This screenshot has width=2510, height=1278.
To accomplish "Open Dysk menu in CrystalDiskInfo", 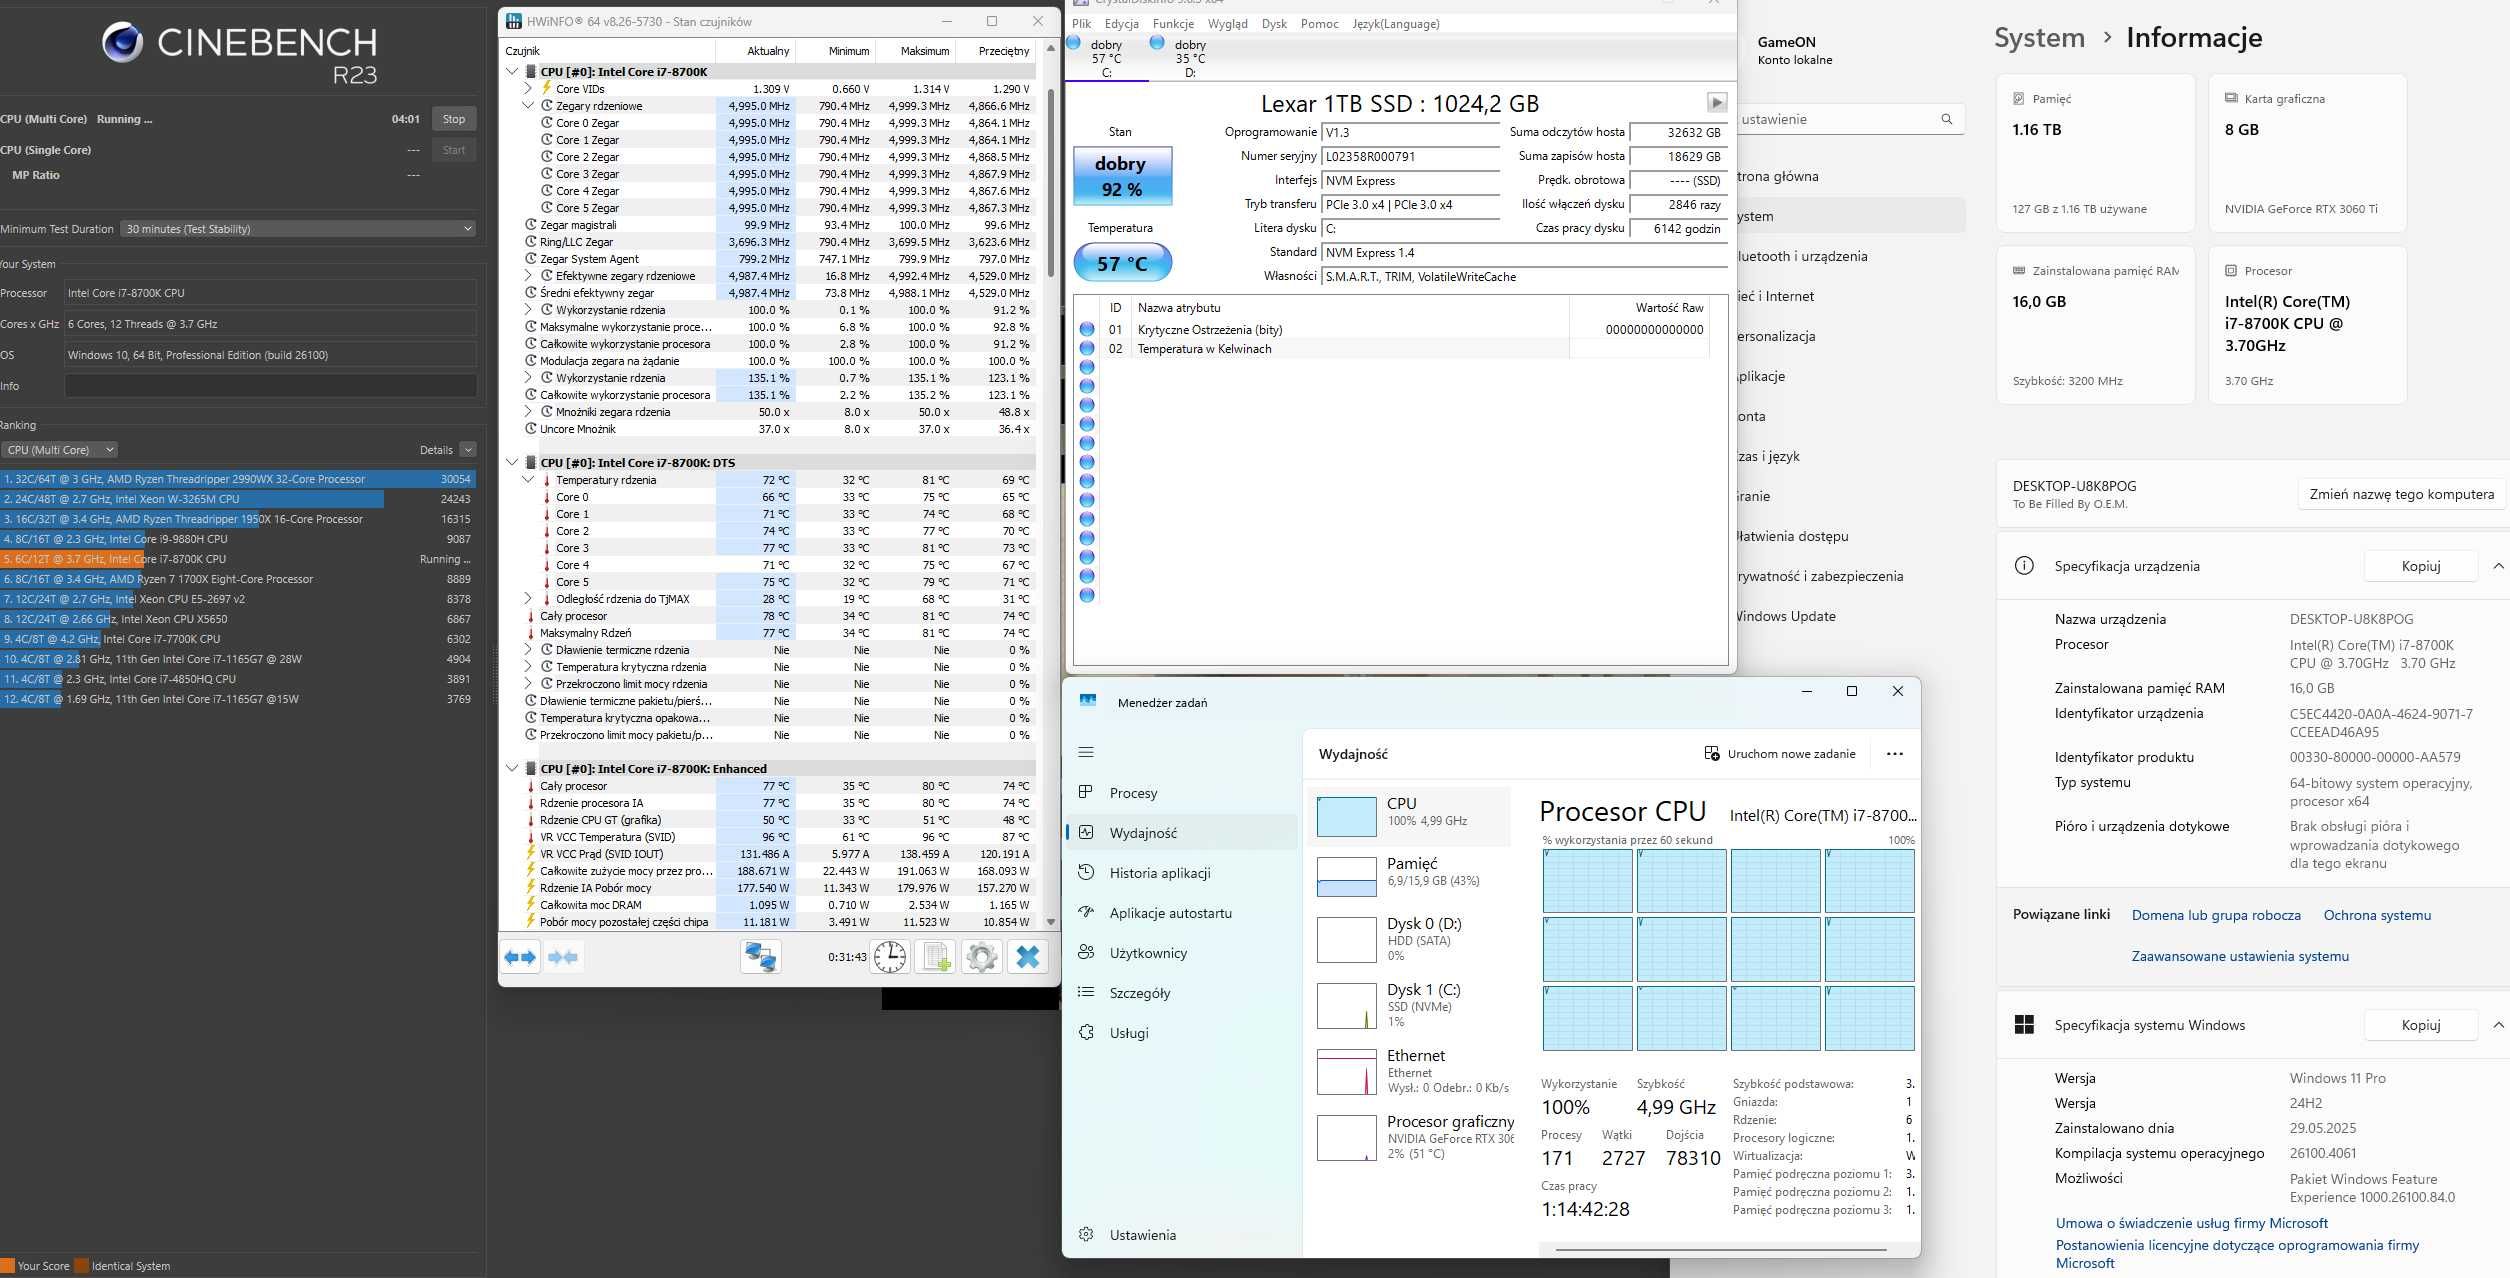I will [1274, 24].
